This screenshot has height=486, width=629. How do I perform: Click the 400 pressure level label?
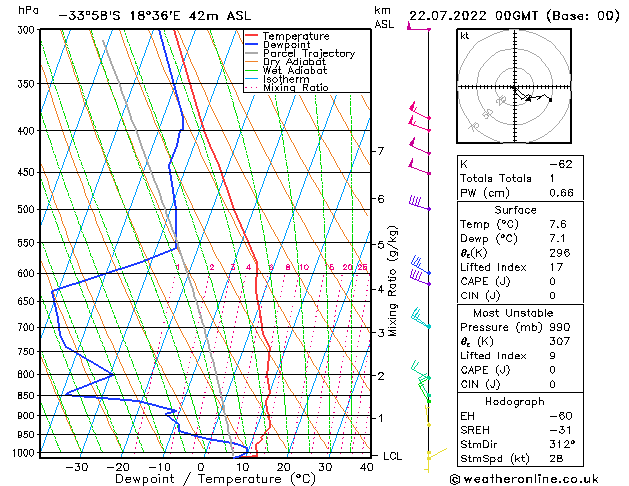(x=28, y=131)
